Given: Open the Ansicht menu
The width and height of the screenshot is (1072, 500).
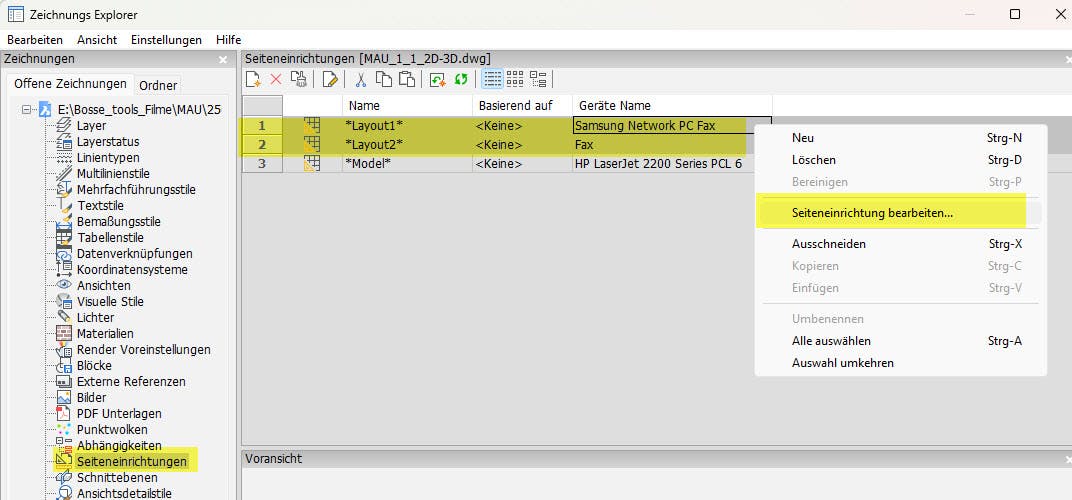Looking at the screenshot, I should tap(97, 40).
